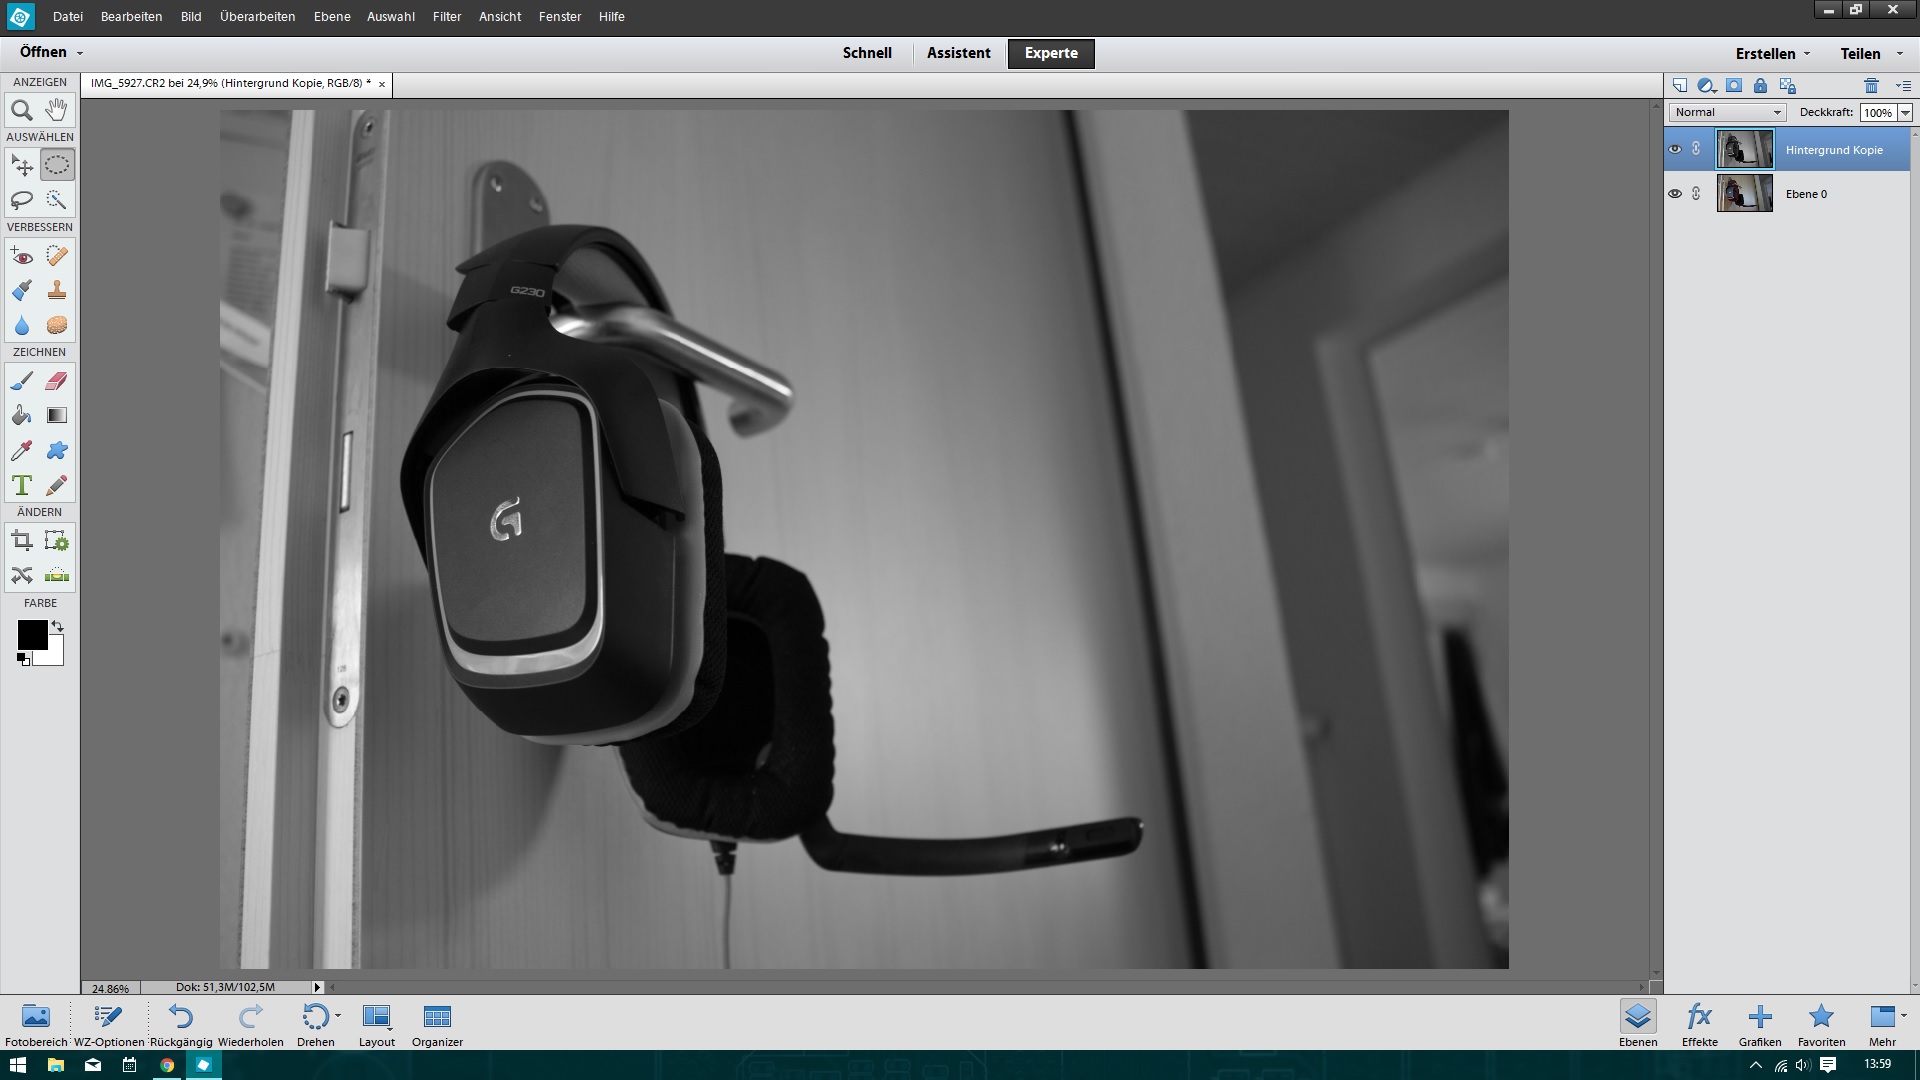Viewport: 1920px width, 1080px height.
Task: Select the Red Eye Removal tool
Action: [22, 256]
